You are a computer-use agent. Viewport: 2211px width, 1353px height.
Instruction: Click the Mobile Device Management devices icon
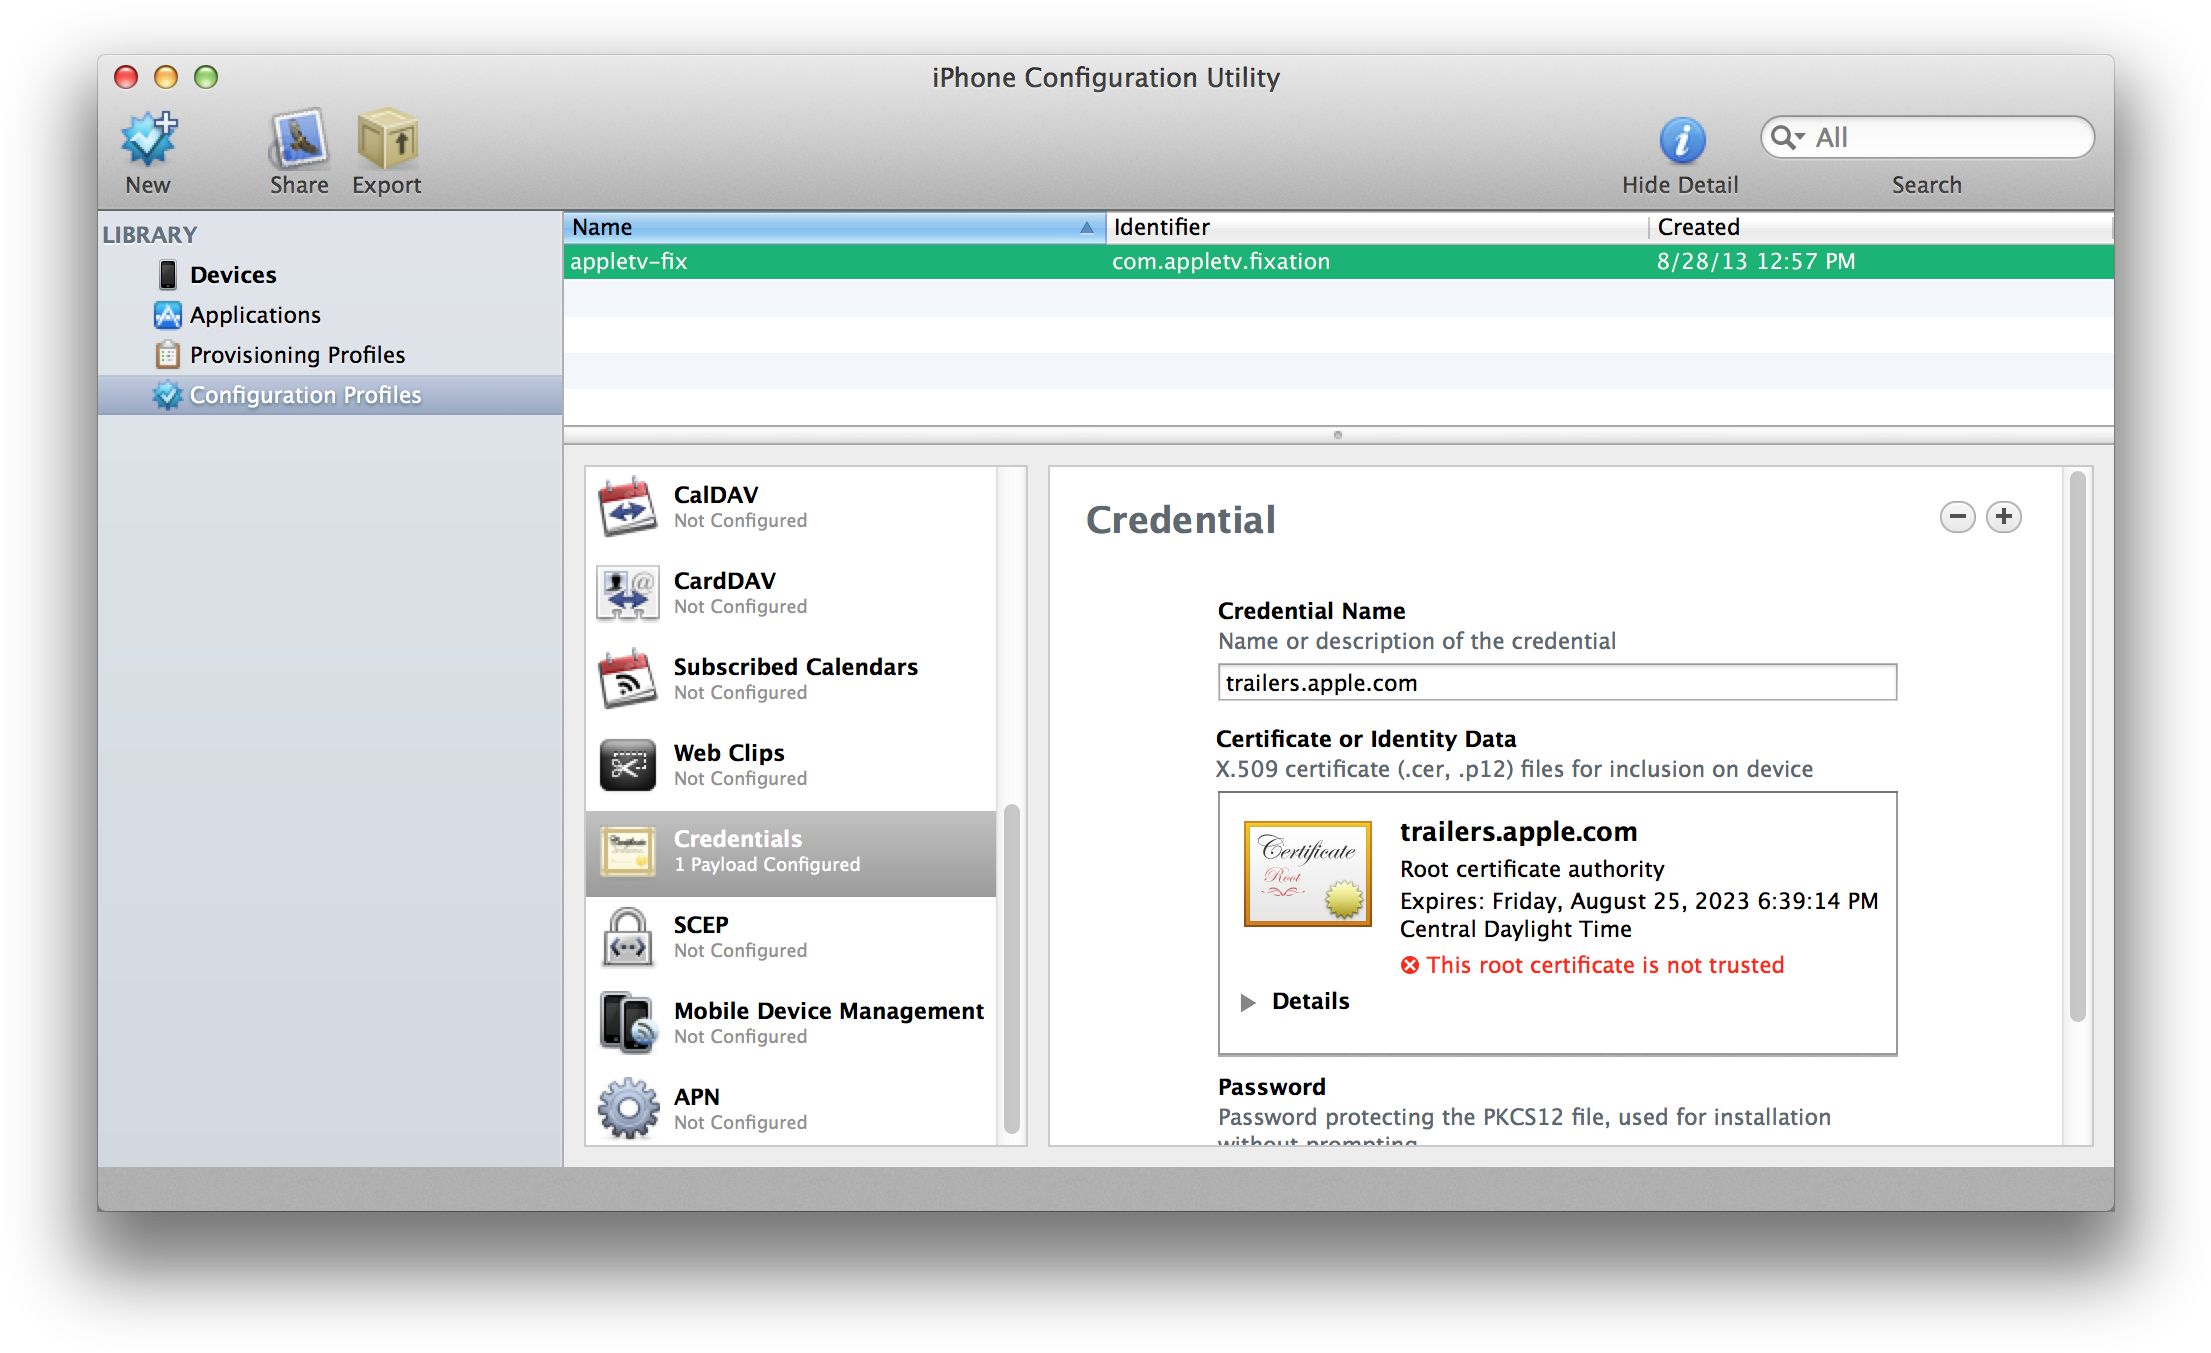tap(628, 1023)
